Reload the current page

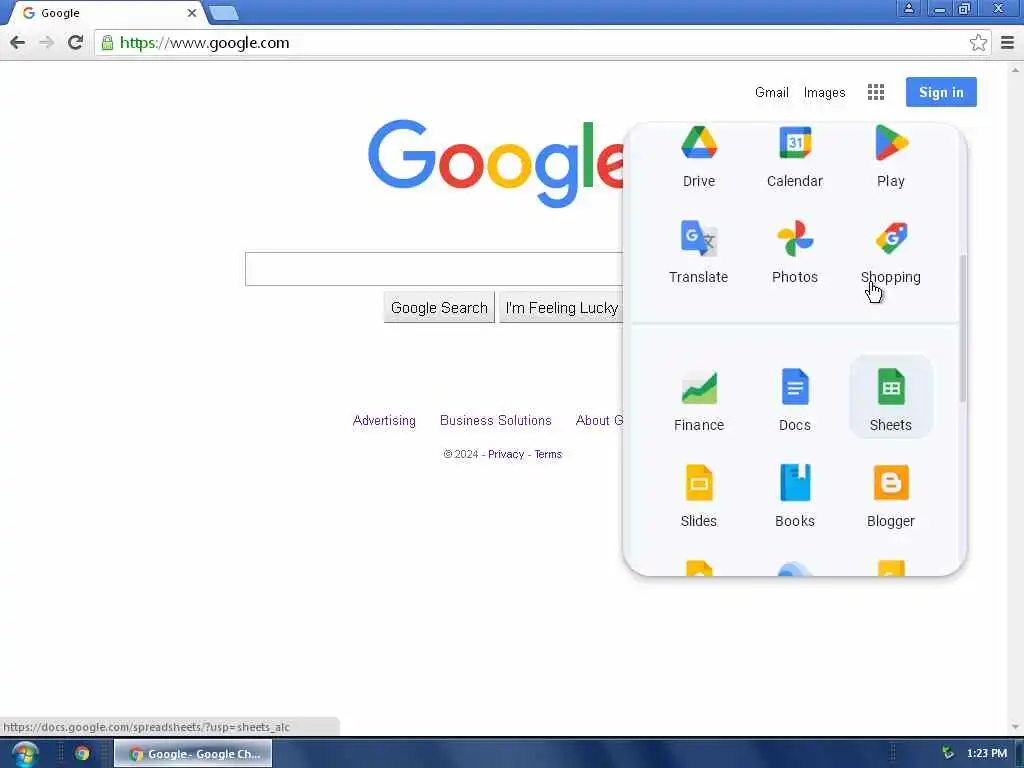[x=75, y=43]
